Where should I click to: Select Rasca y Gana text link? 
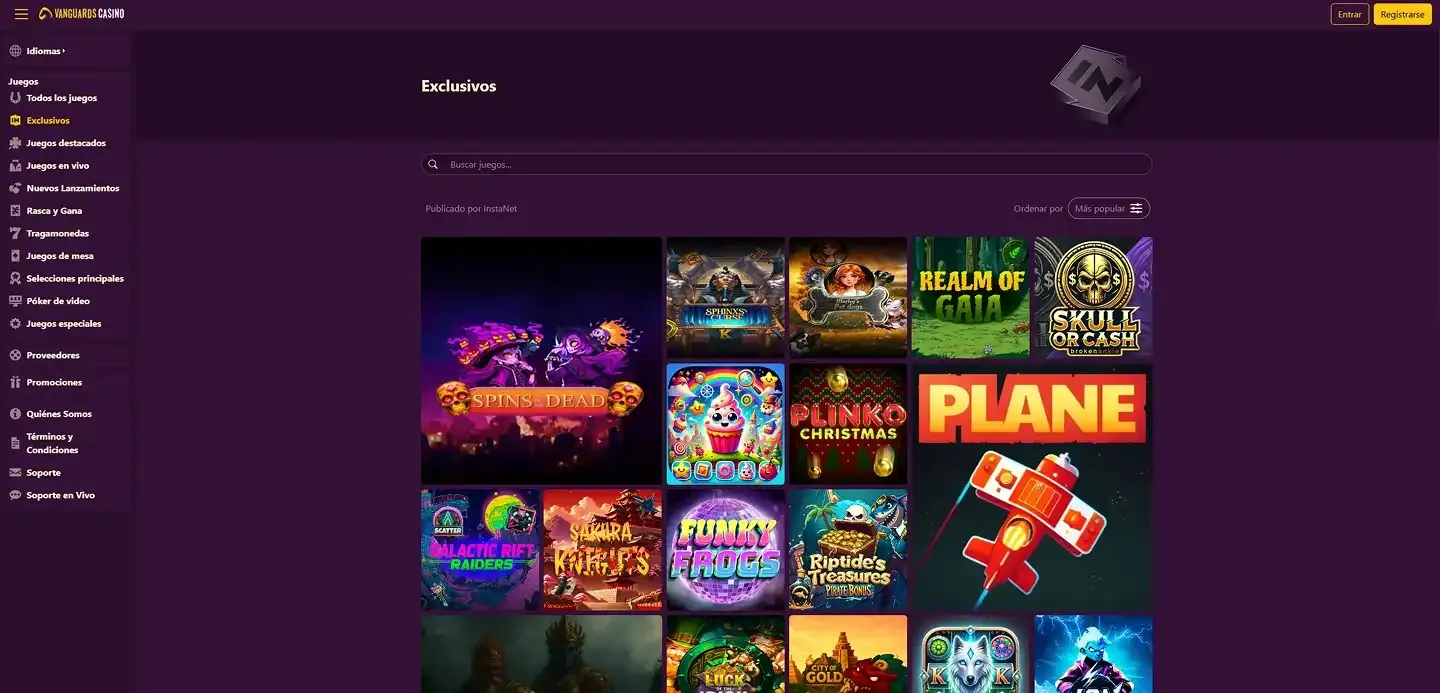(54, 211)
